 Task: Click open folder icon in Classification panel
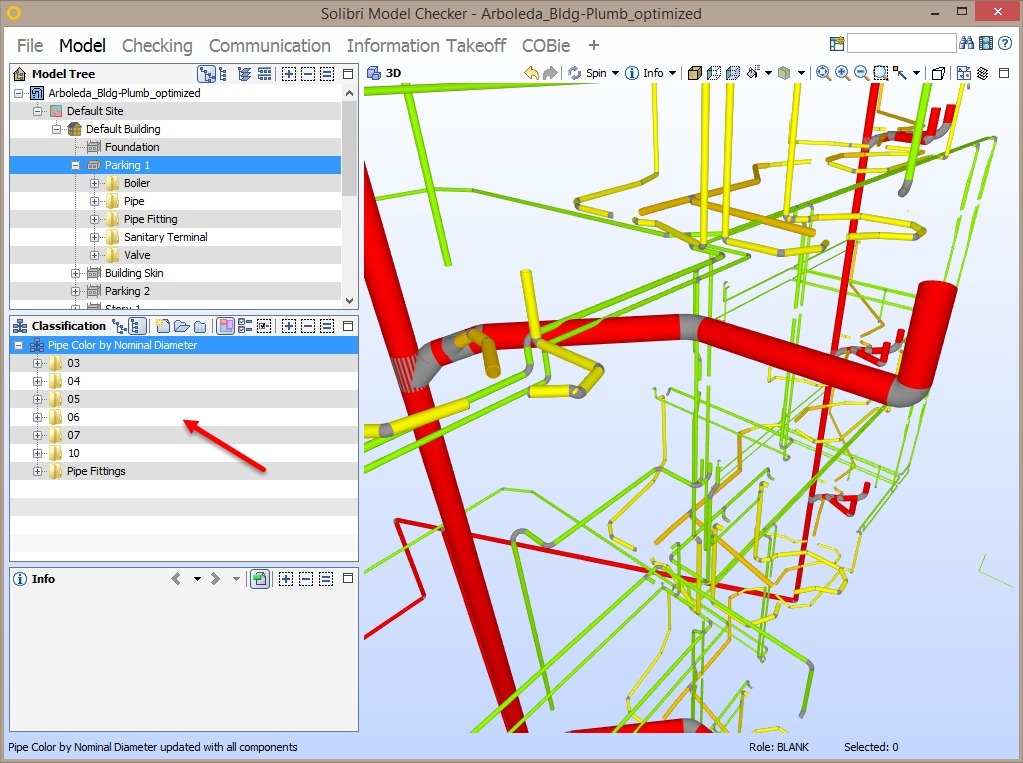(x=181, y=326)
